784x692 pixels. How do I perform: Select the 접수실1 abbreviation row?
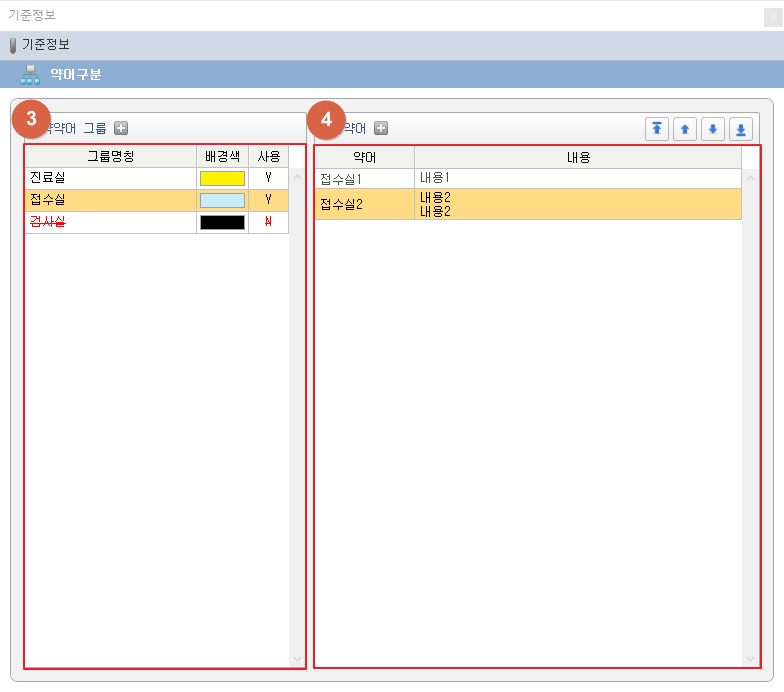pyautogui.click(x=364, y=178)
